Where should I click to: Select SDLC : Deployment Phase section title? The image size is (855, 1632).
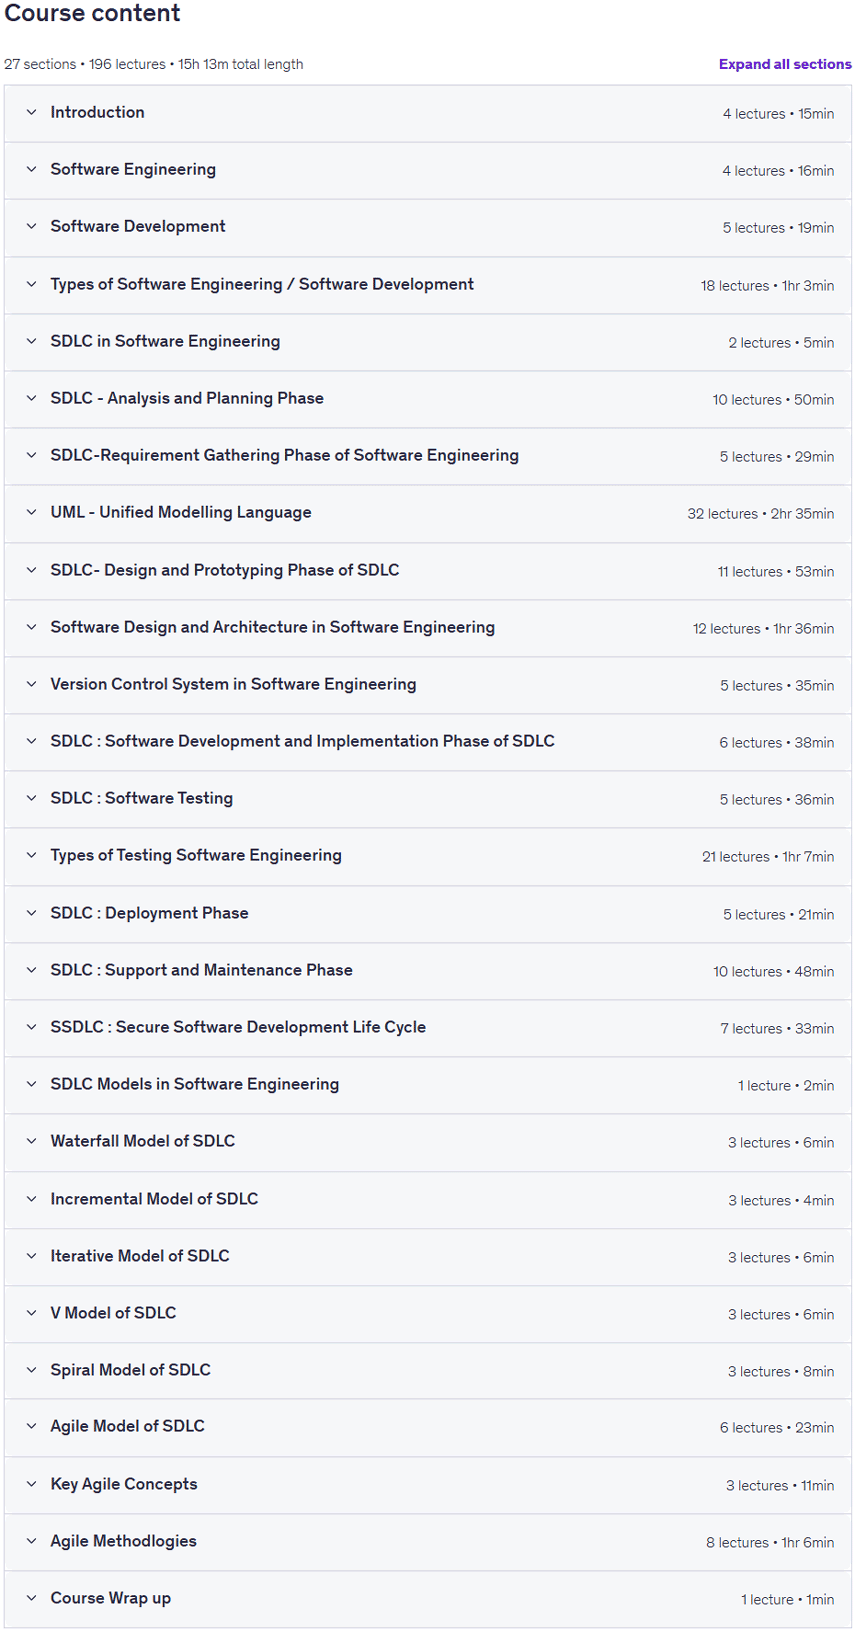150,913
